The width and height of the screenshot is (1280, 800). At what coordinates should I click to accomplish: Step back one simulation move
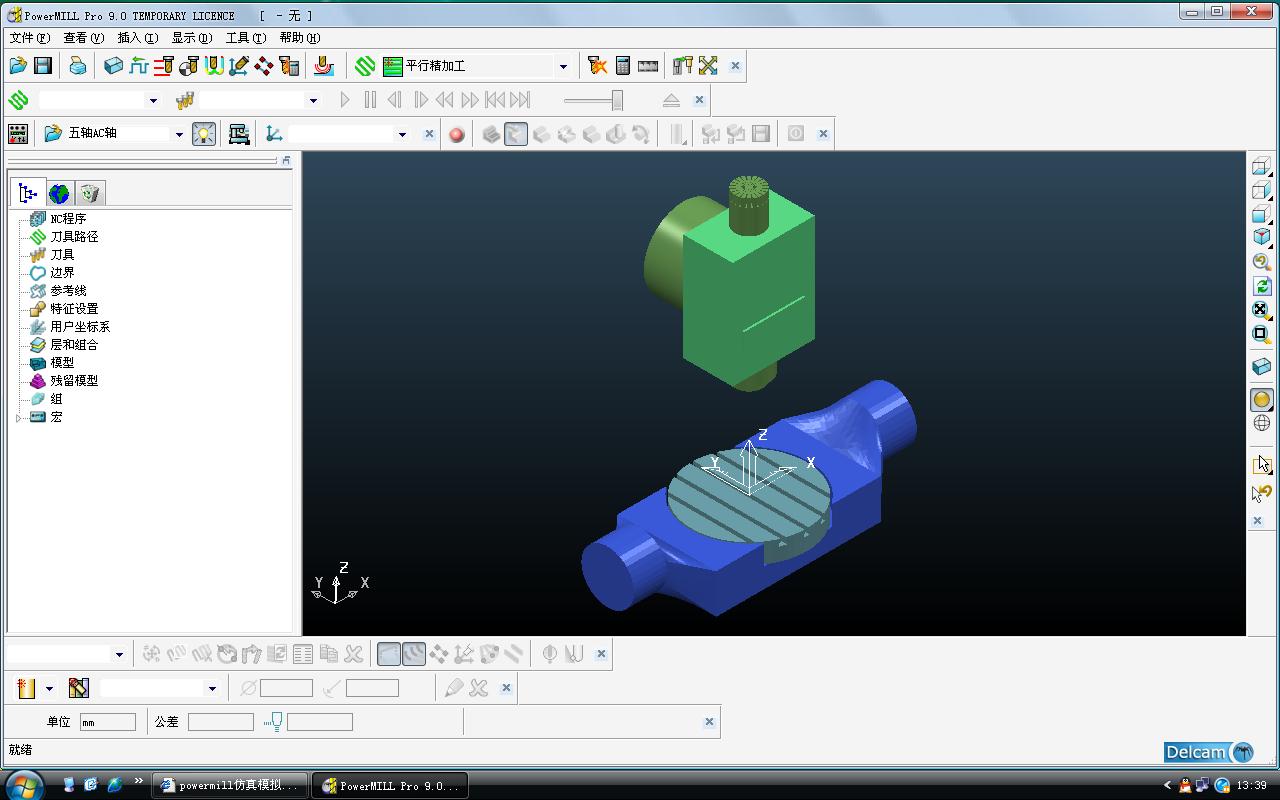(395, 100)
